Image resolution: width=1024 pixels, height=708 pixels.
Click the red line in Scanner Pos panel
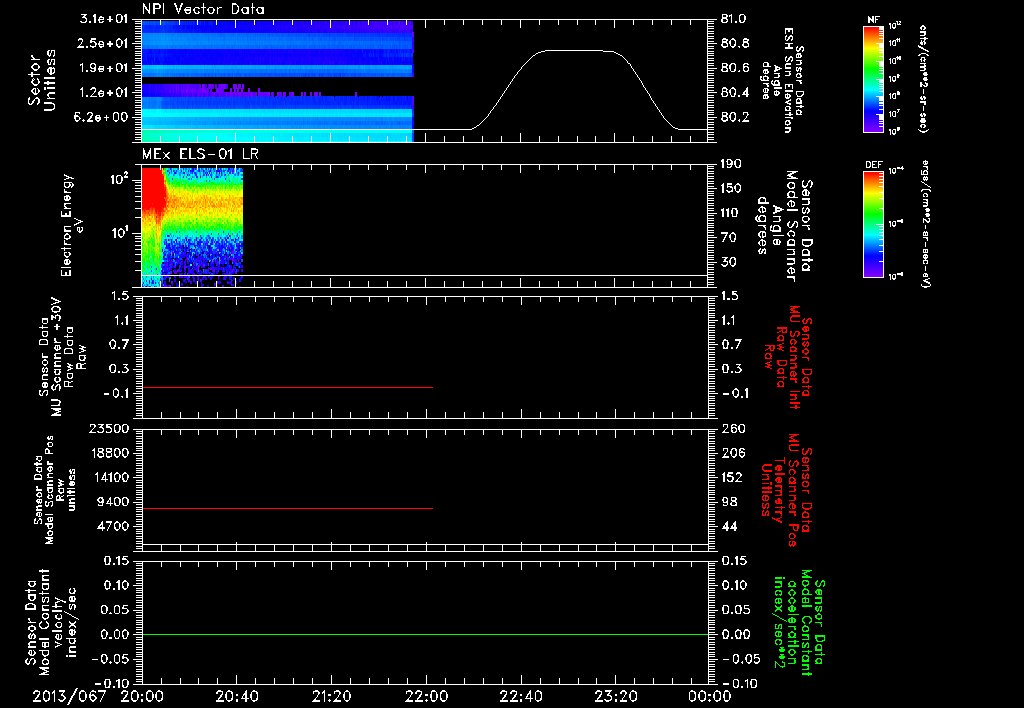[x=287, y=508]
